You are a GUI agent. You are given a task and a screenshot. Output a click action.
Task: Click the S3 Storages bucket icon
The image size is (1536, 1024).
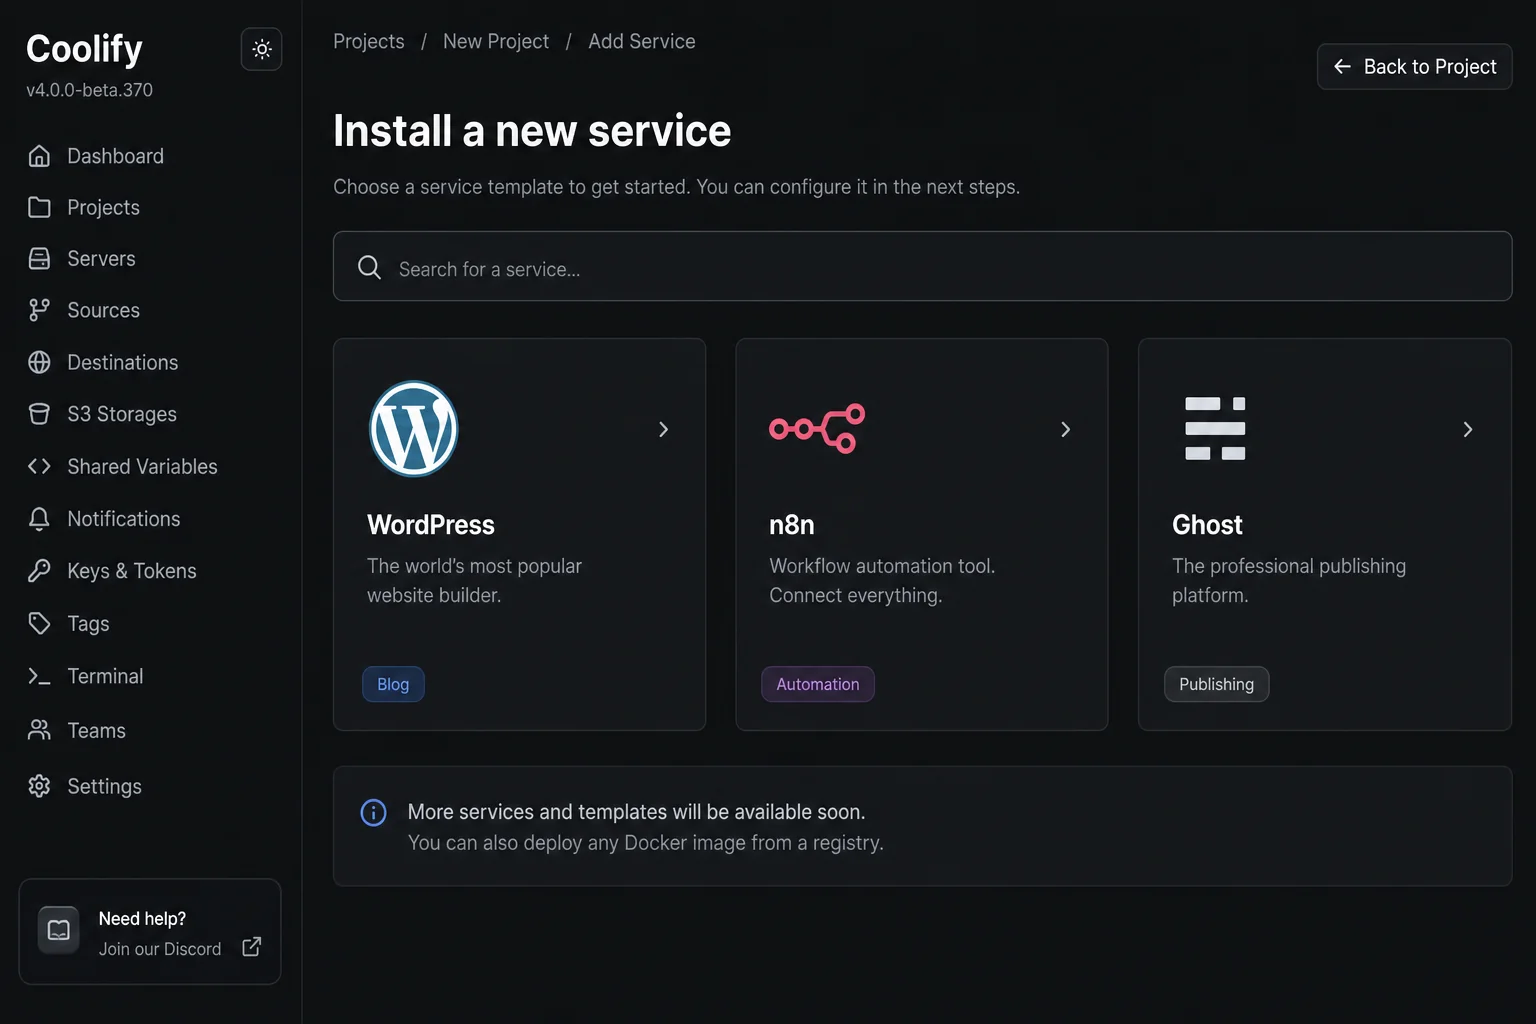click(39, 414)
